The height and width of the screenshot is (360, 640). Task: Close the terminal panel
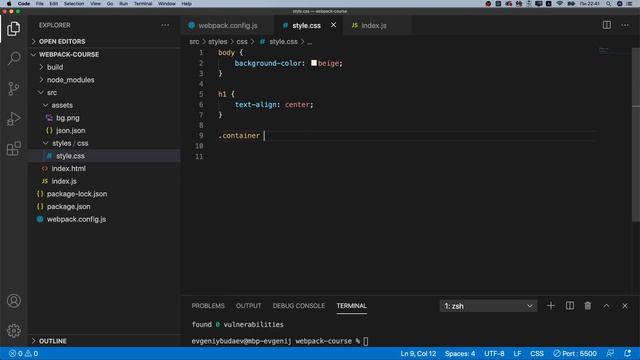[624, 306]
